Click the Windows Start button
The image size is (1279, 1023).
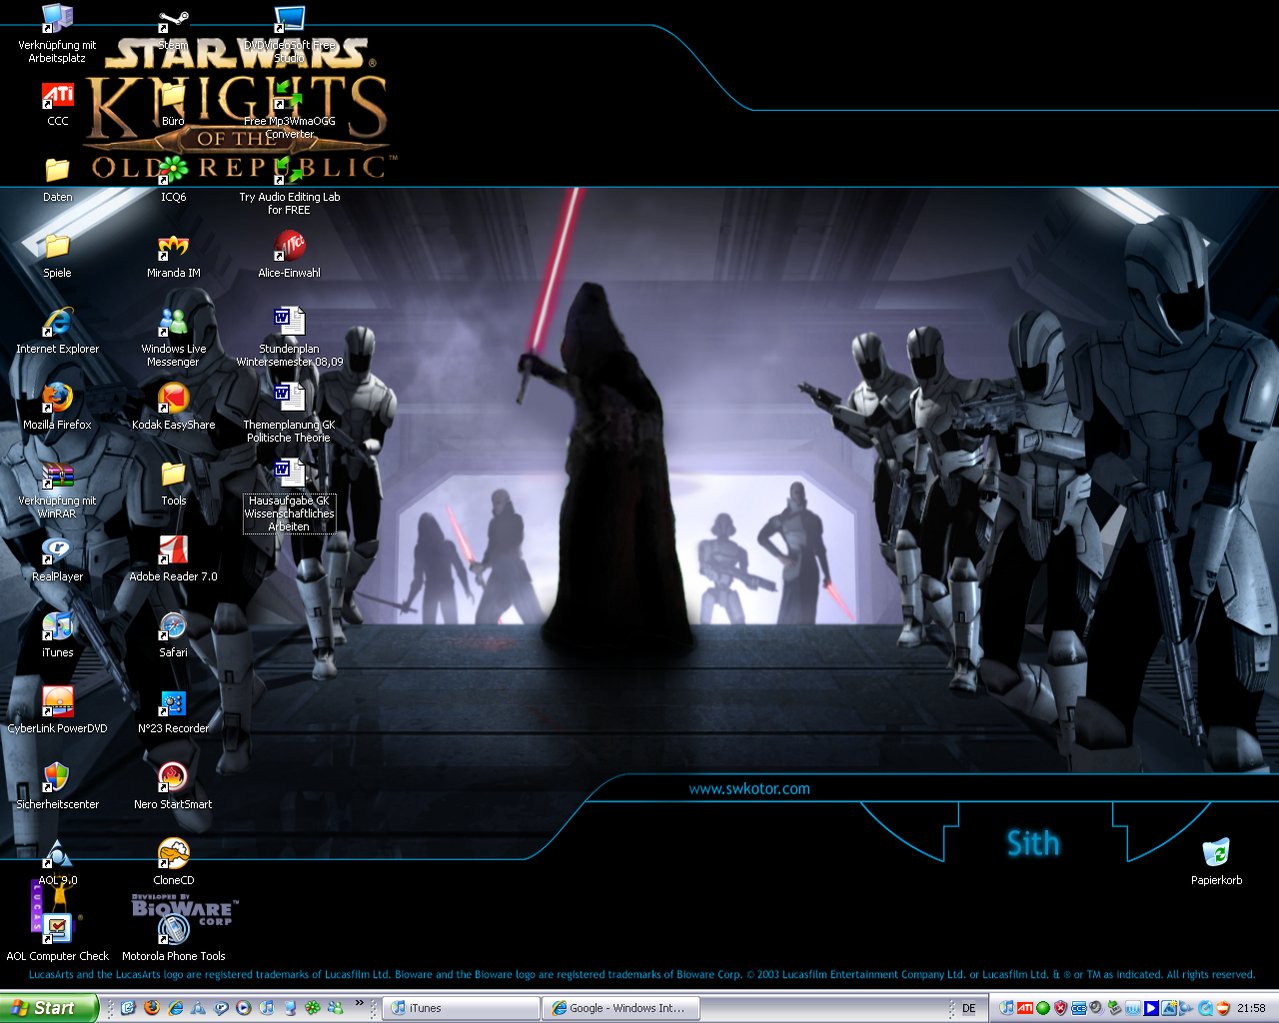point(48,1008)
